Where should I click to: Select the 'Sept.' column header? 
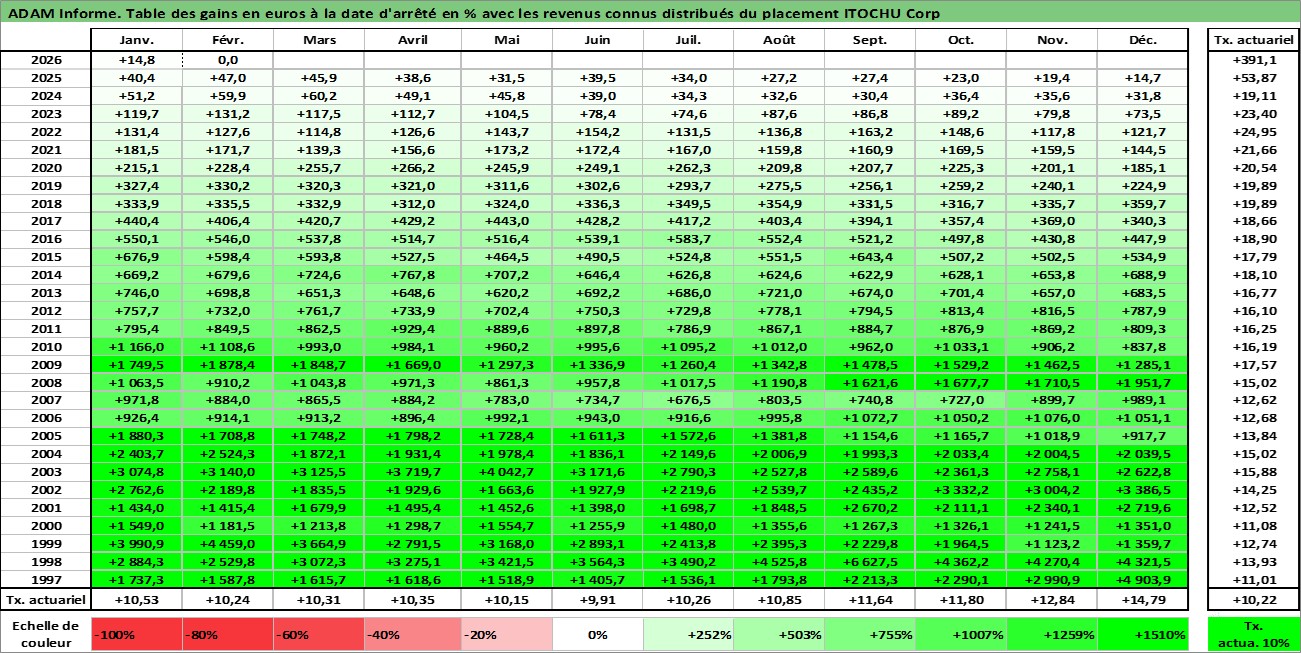[870, 40]
